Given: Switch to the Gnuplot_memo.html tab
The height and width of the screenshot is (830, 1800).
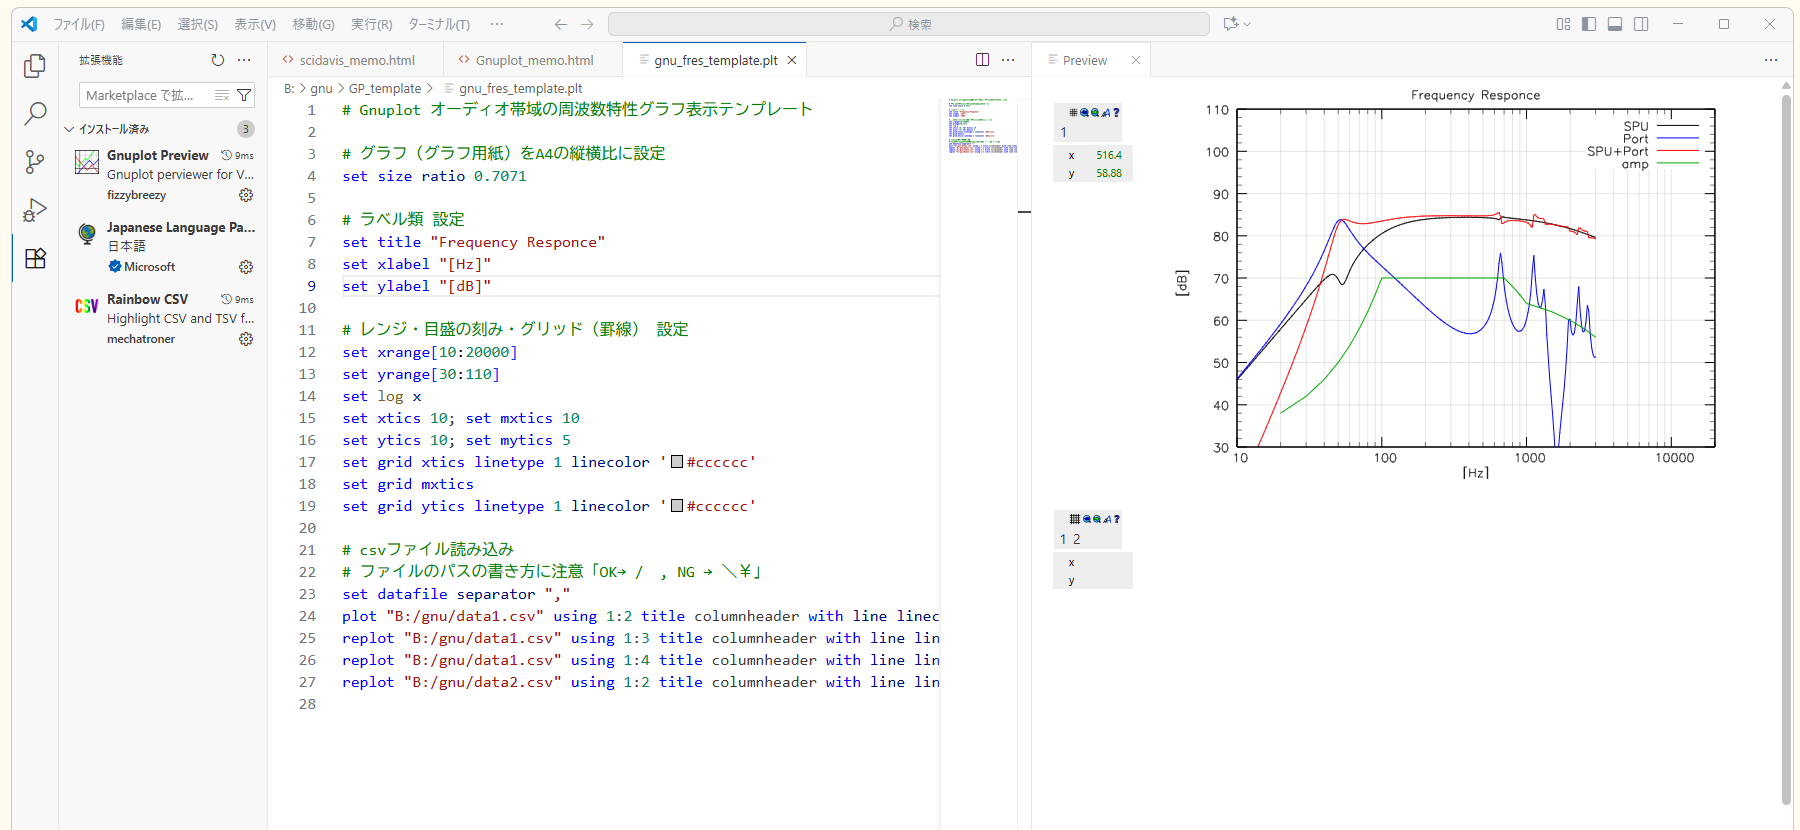Looking at the screenshot, I should (x=534, y=60).
